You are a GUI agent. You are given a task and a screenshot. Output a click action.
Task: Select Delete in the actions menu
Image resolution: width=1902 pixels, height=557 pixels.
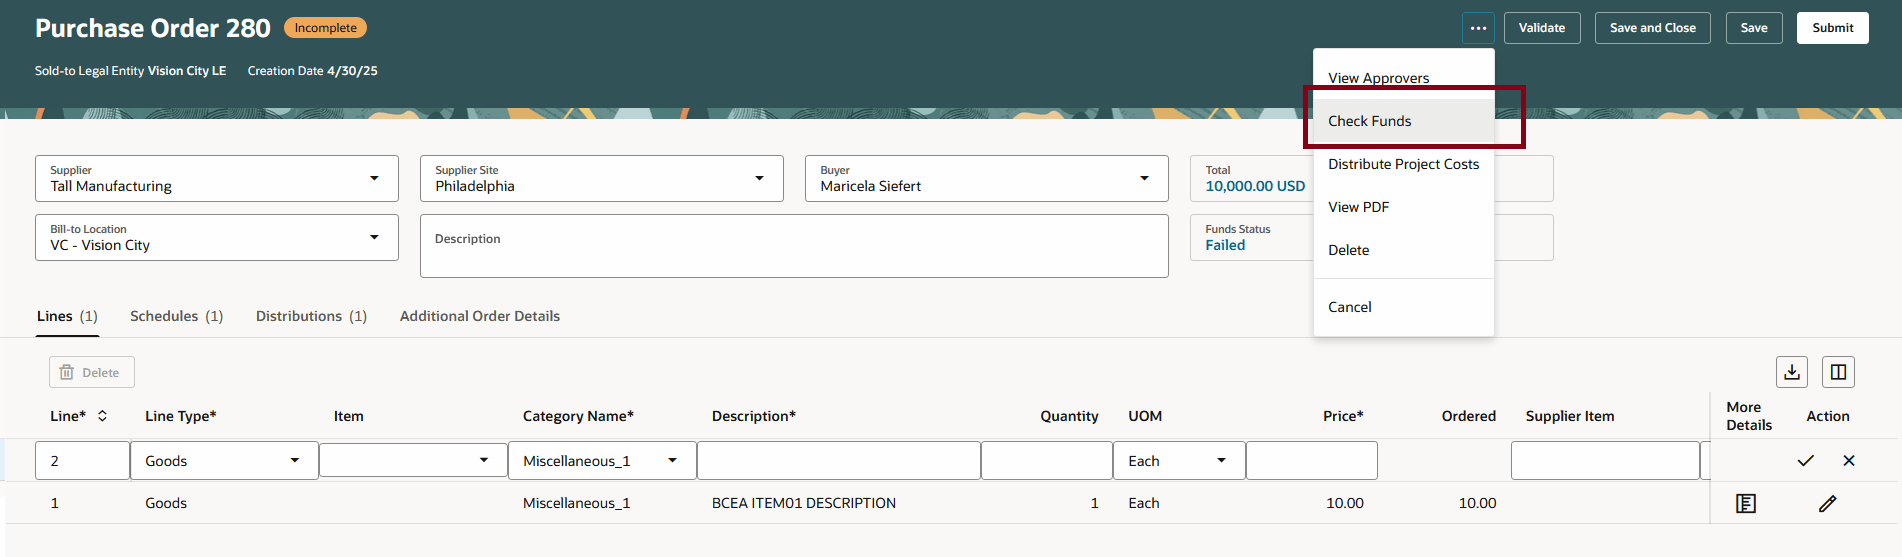coord(1403,250)
